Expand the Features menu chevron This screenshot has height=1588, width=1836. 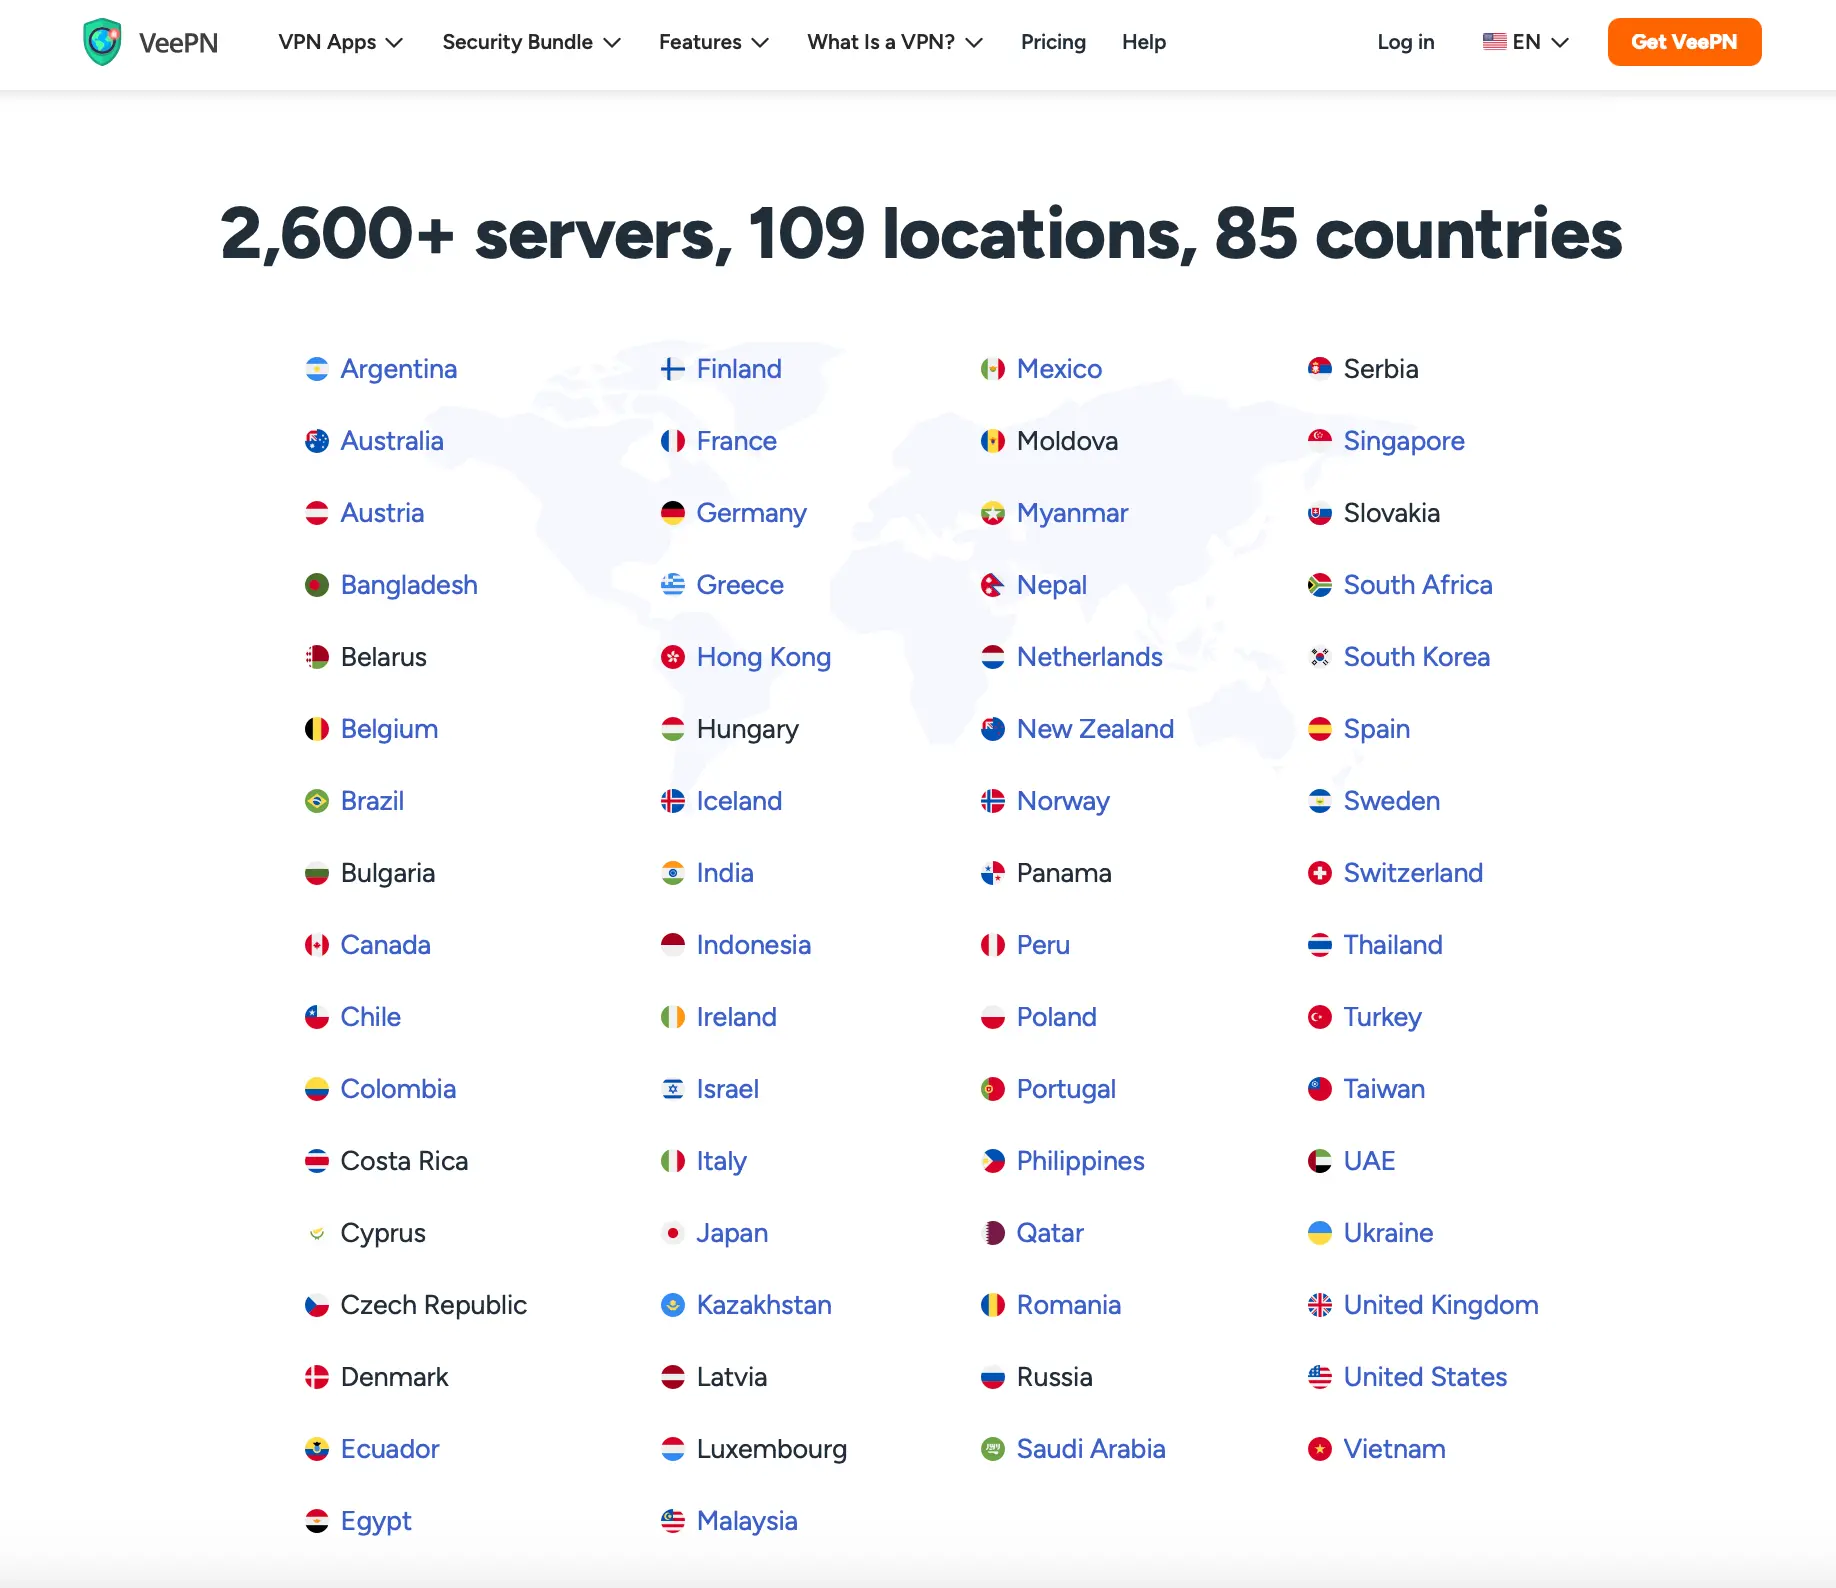[760, 42]
